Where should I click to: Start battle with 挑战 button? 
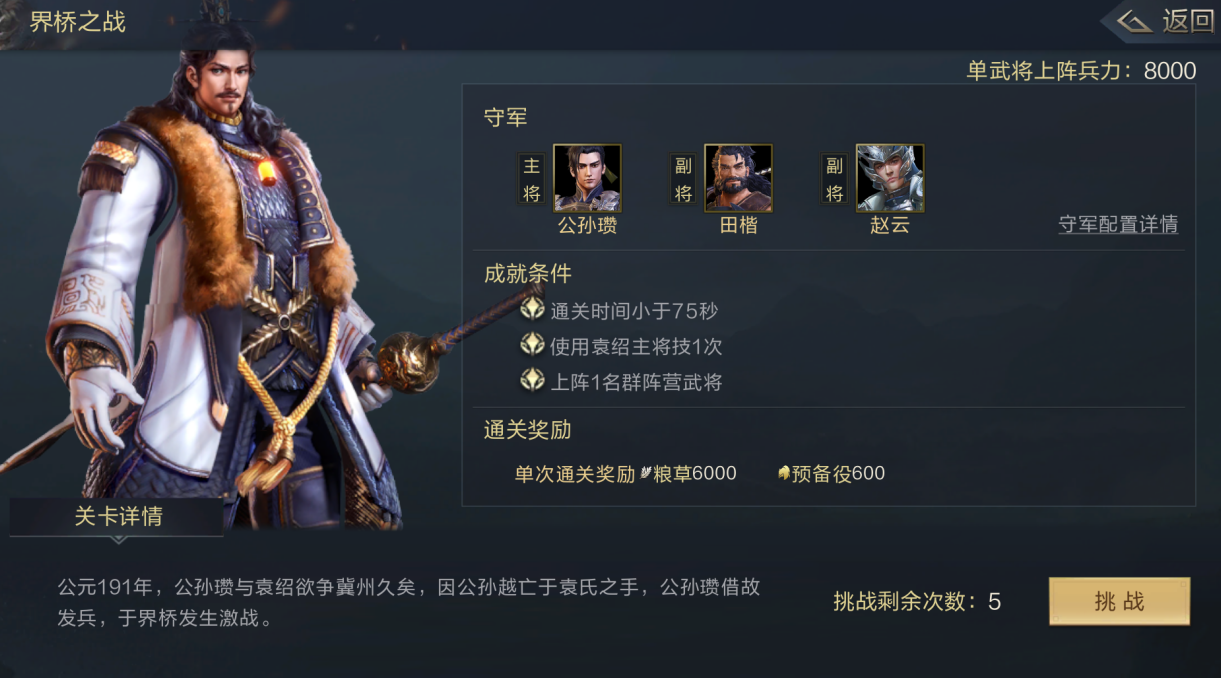(x=1119, y=601)
